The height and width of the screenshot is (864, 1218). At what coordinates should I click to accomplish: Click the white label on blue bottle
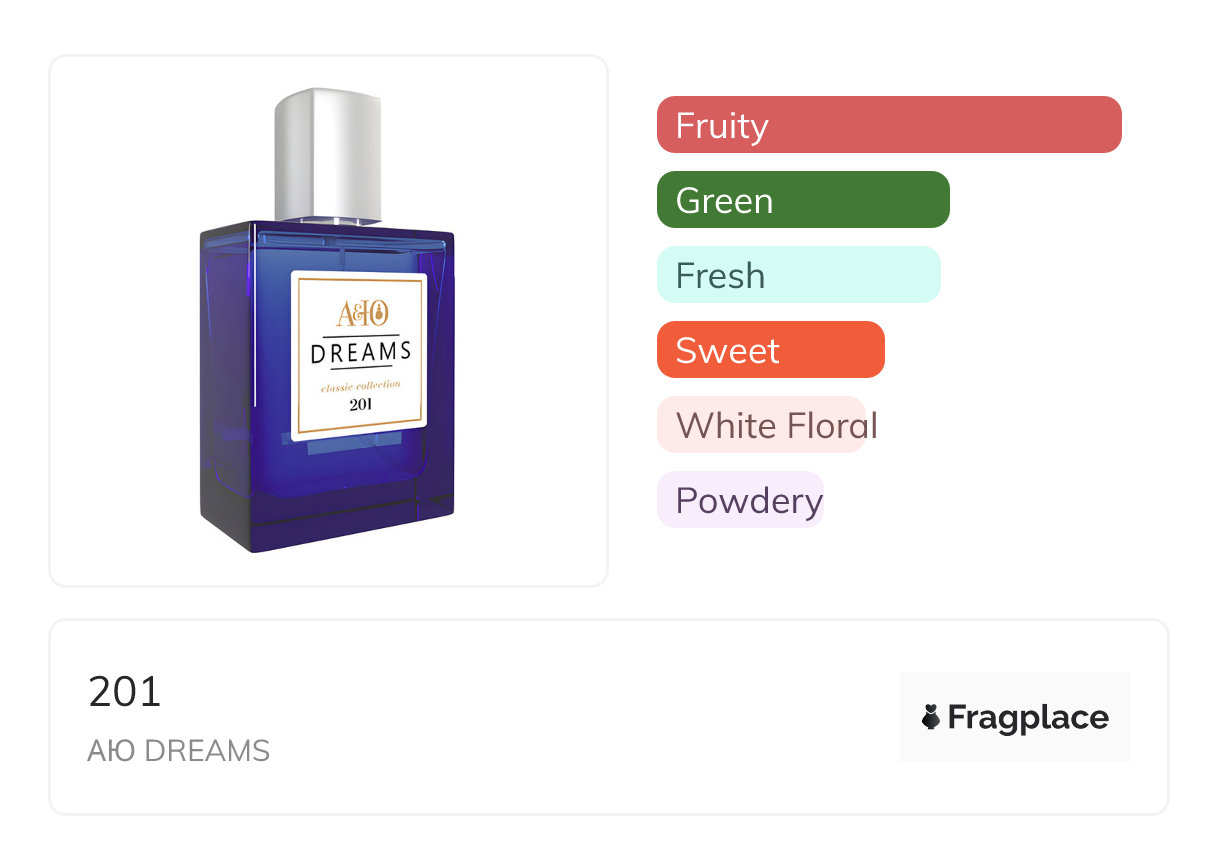point(360,356)
